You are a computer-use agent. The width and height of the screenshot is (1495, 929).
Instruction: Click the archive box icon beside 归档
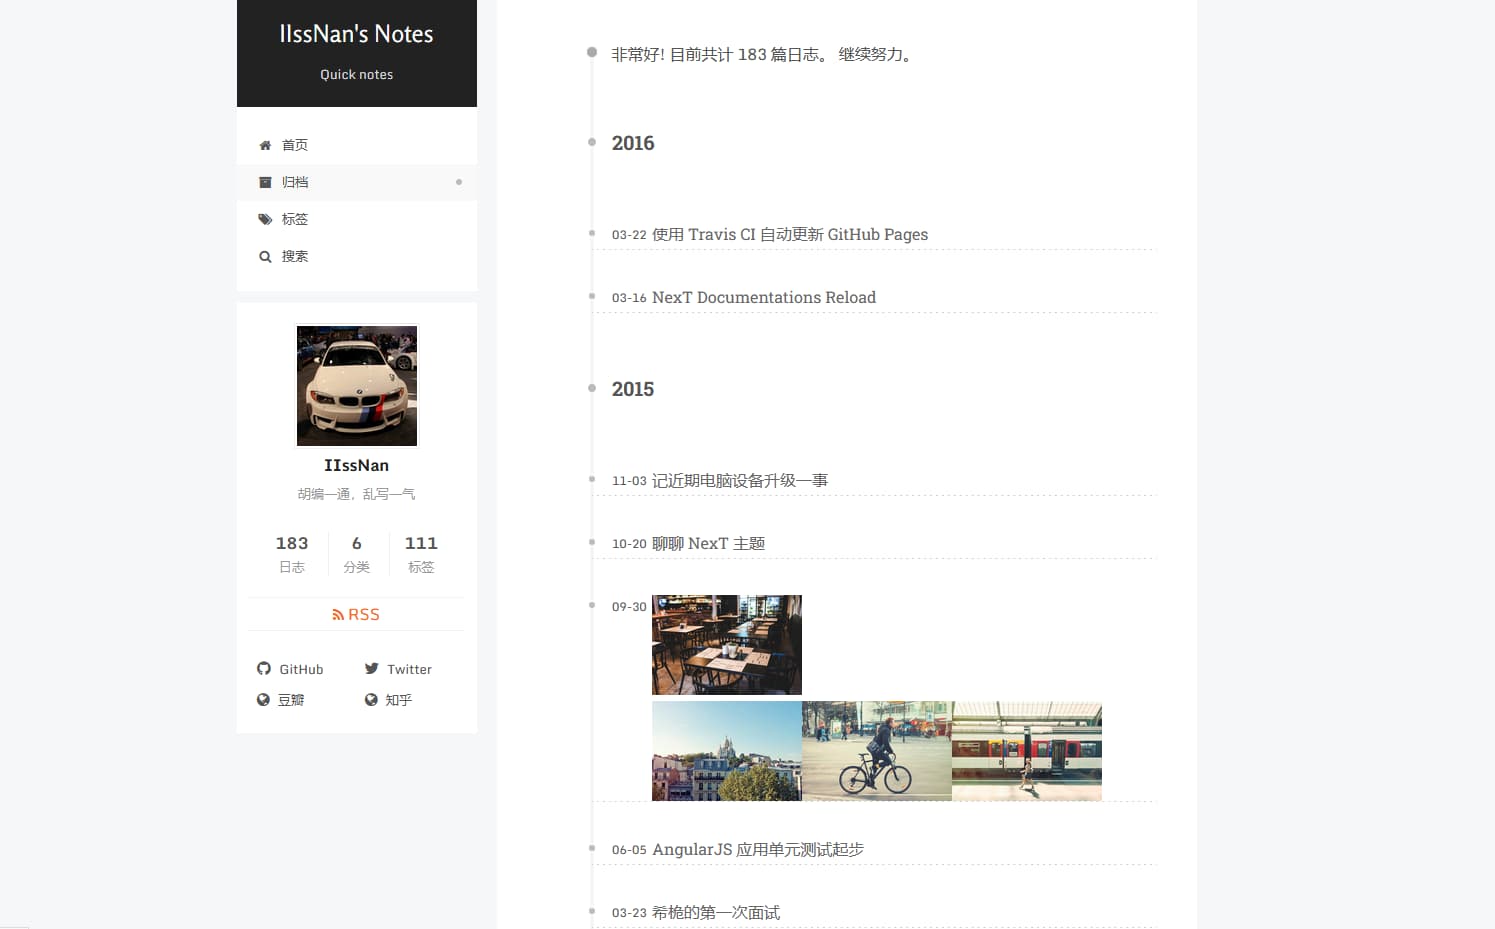[x=265, y=181]
